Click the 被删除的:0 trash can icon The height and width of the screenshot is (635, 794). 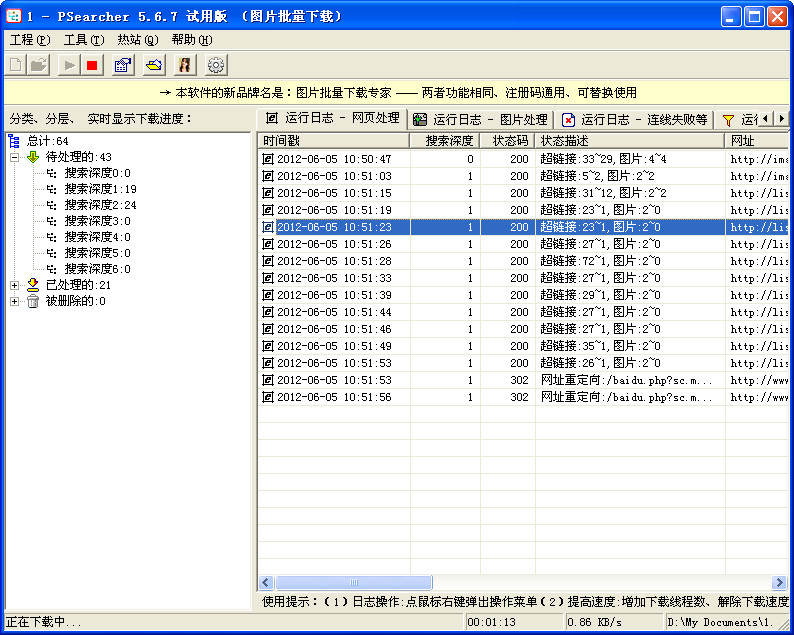(33, 301)
